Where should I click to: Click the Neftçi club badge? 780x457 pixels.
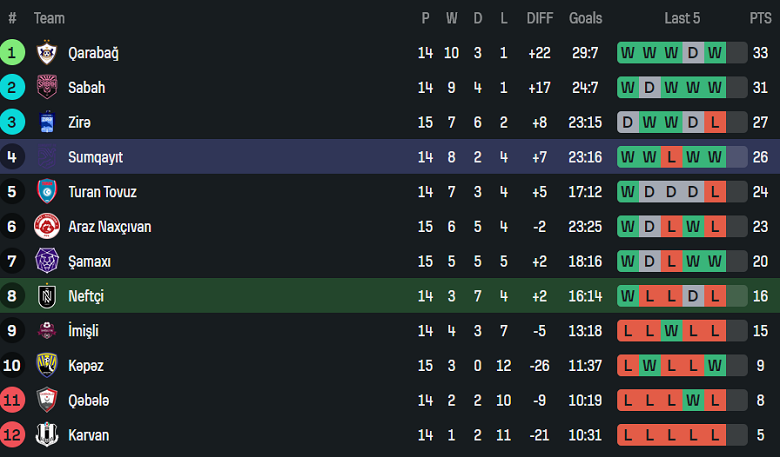coord(46,296)
